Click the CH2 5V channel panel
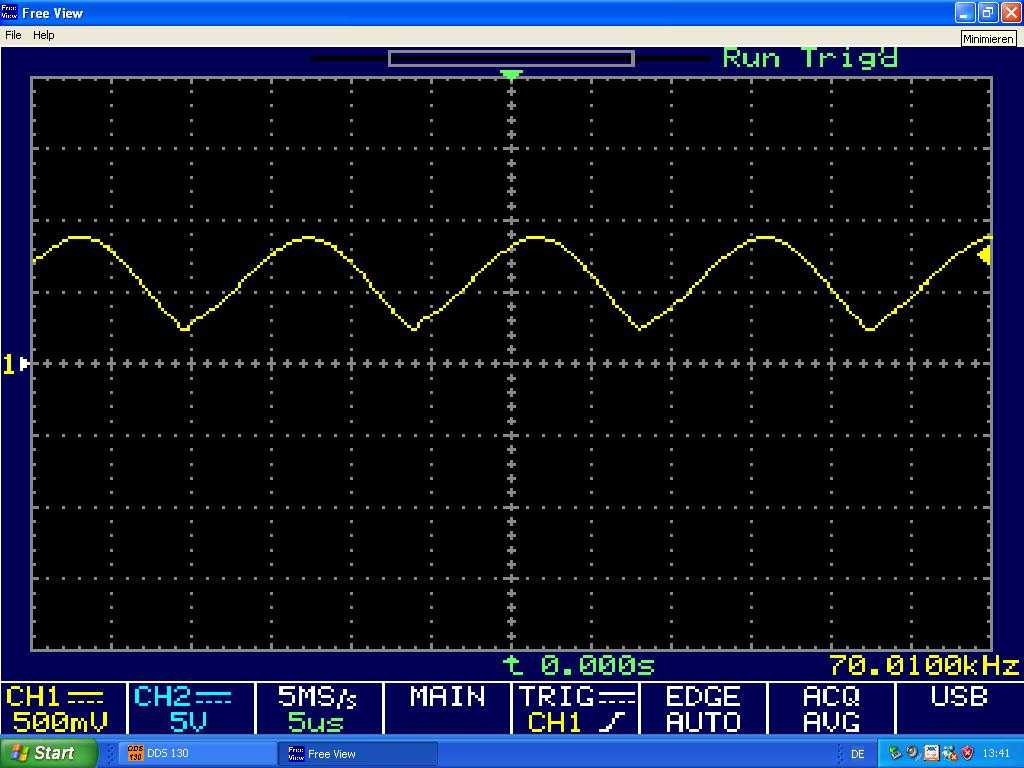1024x768 pixels. tap(191, 709)
